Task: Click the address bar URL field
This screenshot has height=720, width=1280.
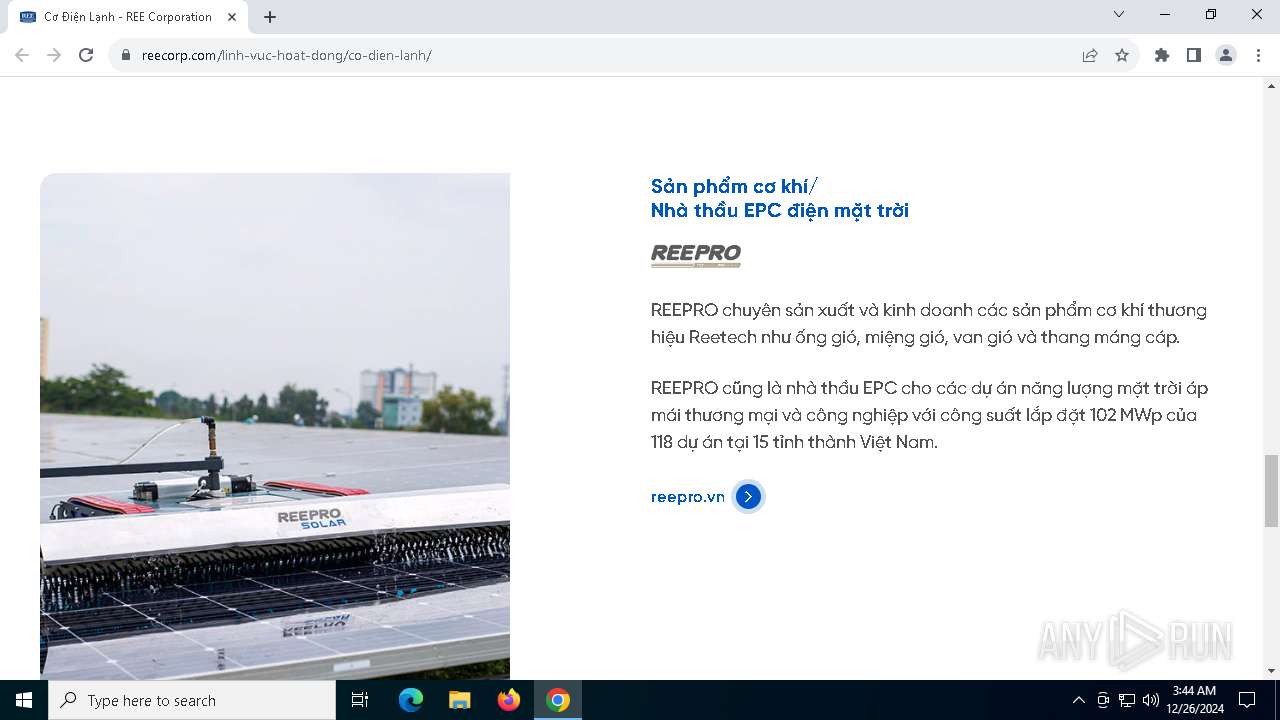Action: coord(600,55)
